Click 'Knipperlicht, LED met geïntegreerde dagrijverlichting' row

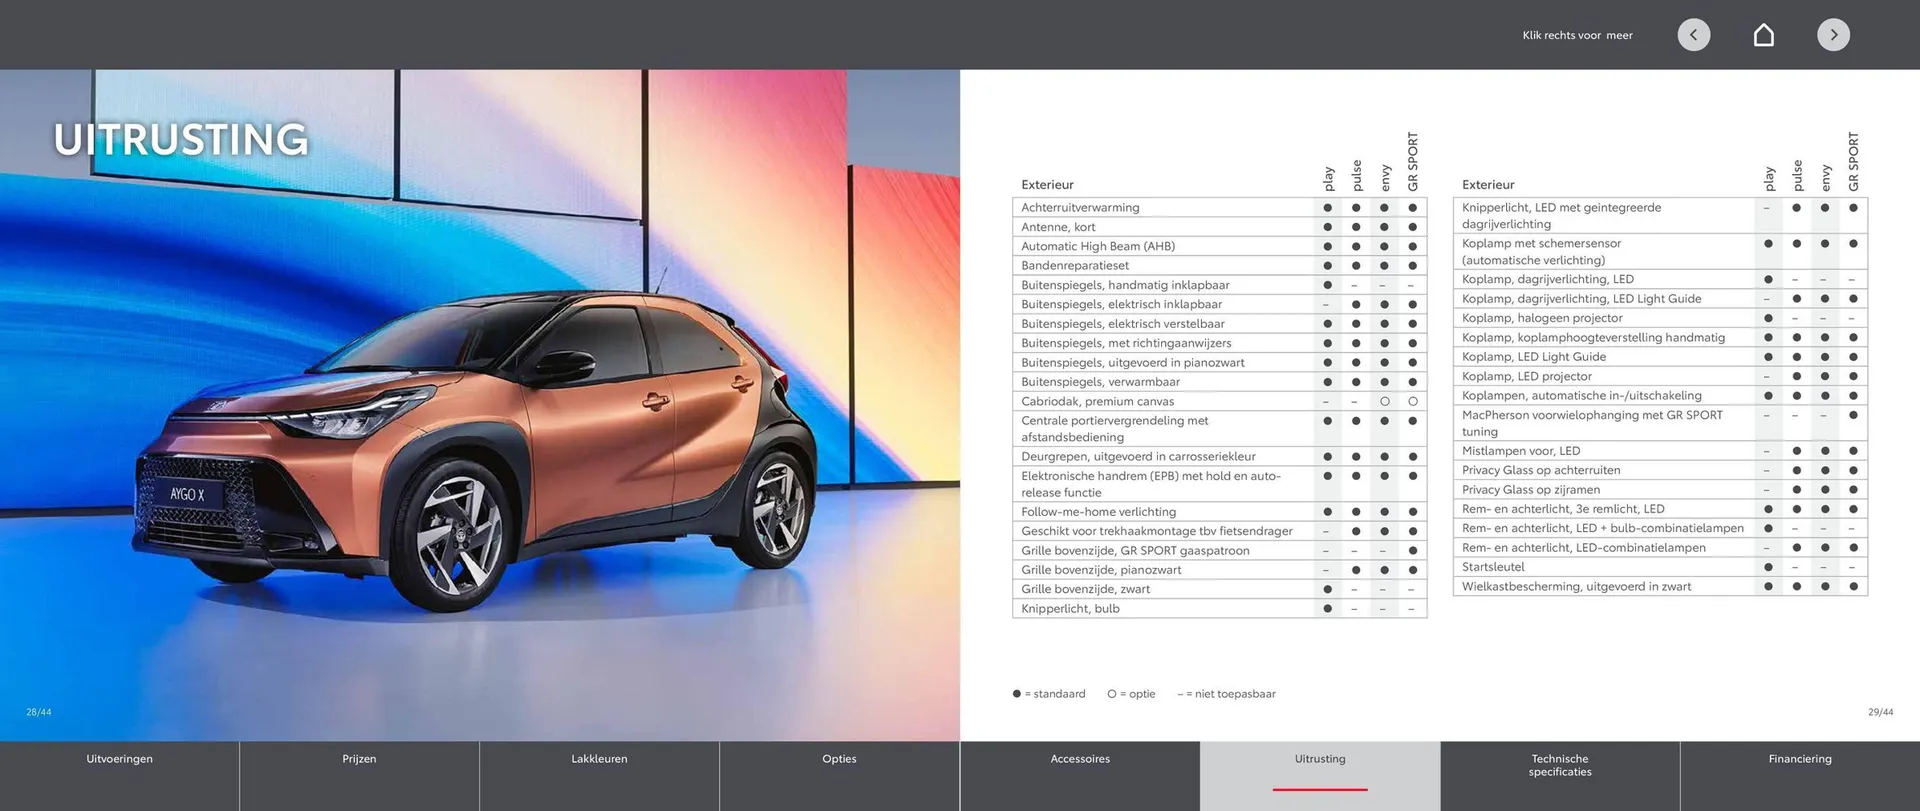tap(1661, 216)
